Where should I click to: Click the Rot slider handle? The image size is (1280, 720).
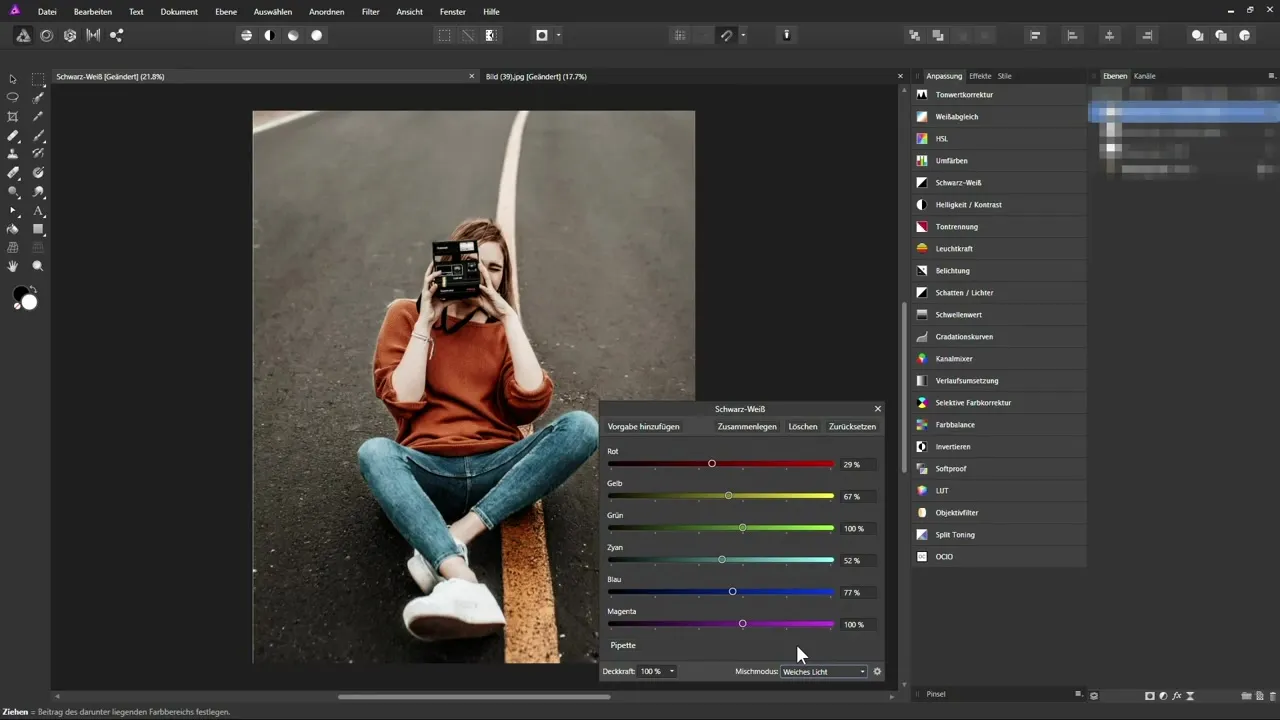[712, 464]
